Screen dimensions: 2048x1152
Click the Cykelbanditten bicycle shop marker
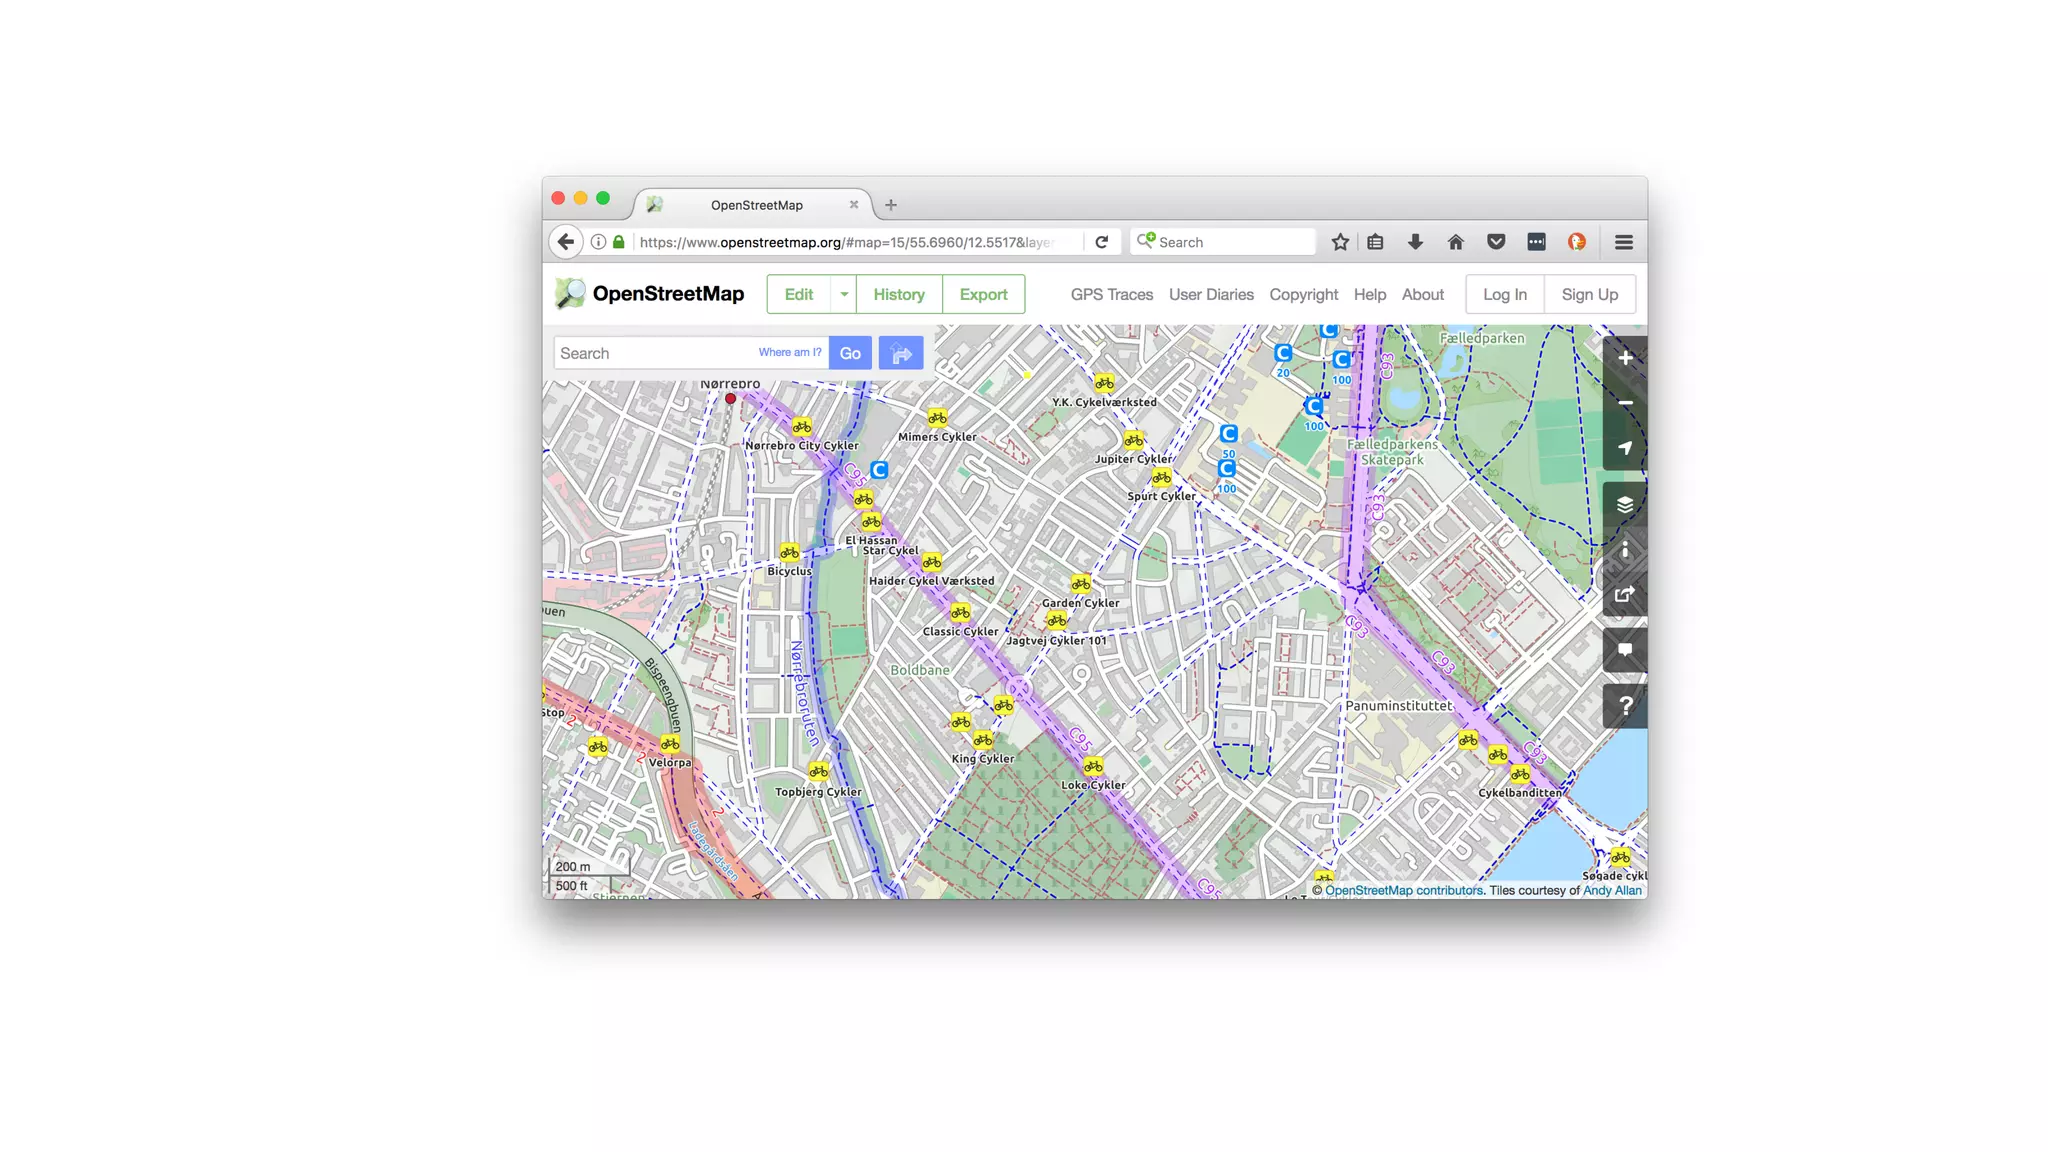point(1520,774)
